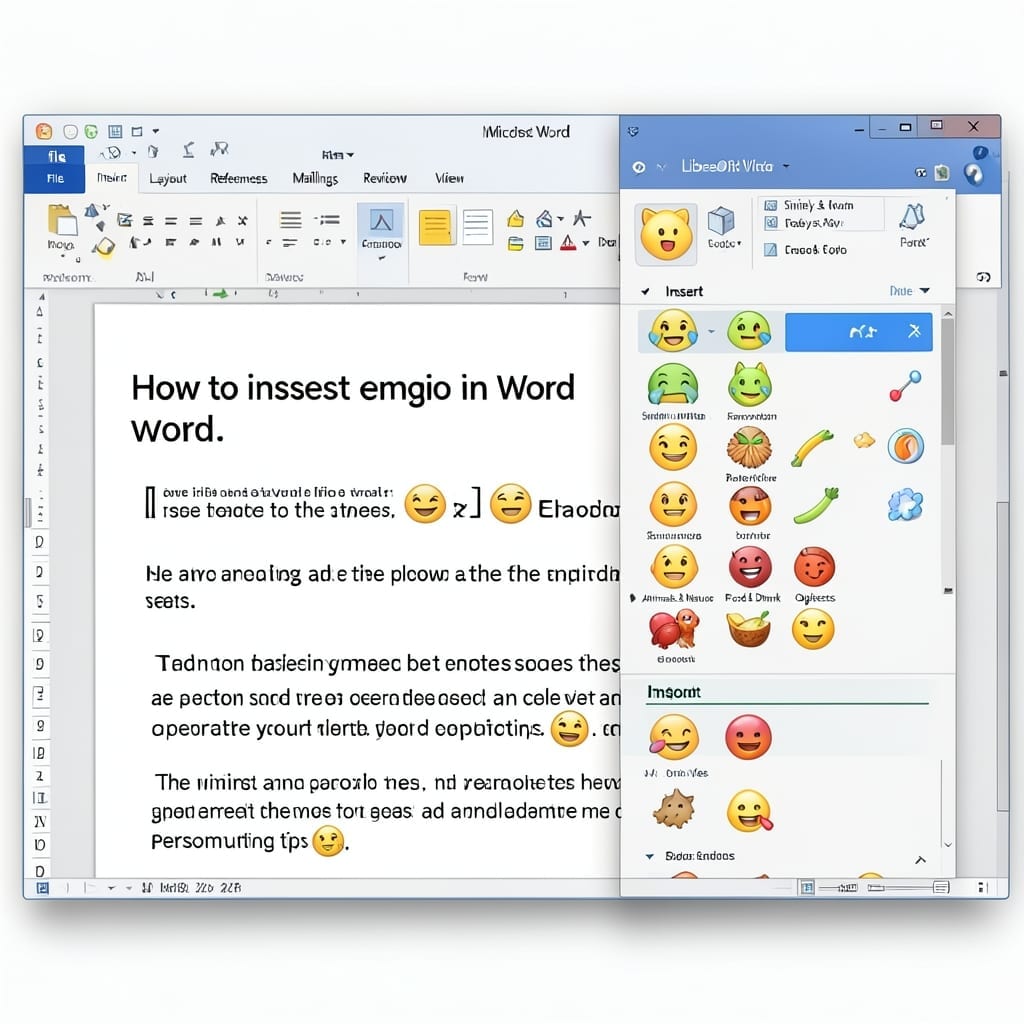
Task: Click the yellow folder icon in the ribbon's lower row
Action: [x=515, y=244]
